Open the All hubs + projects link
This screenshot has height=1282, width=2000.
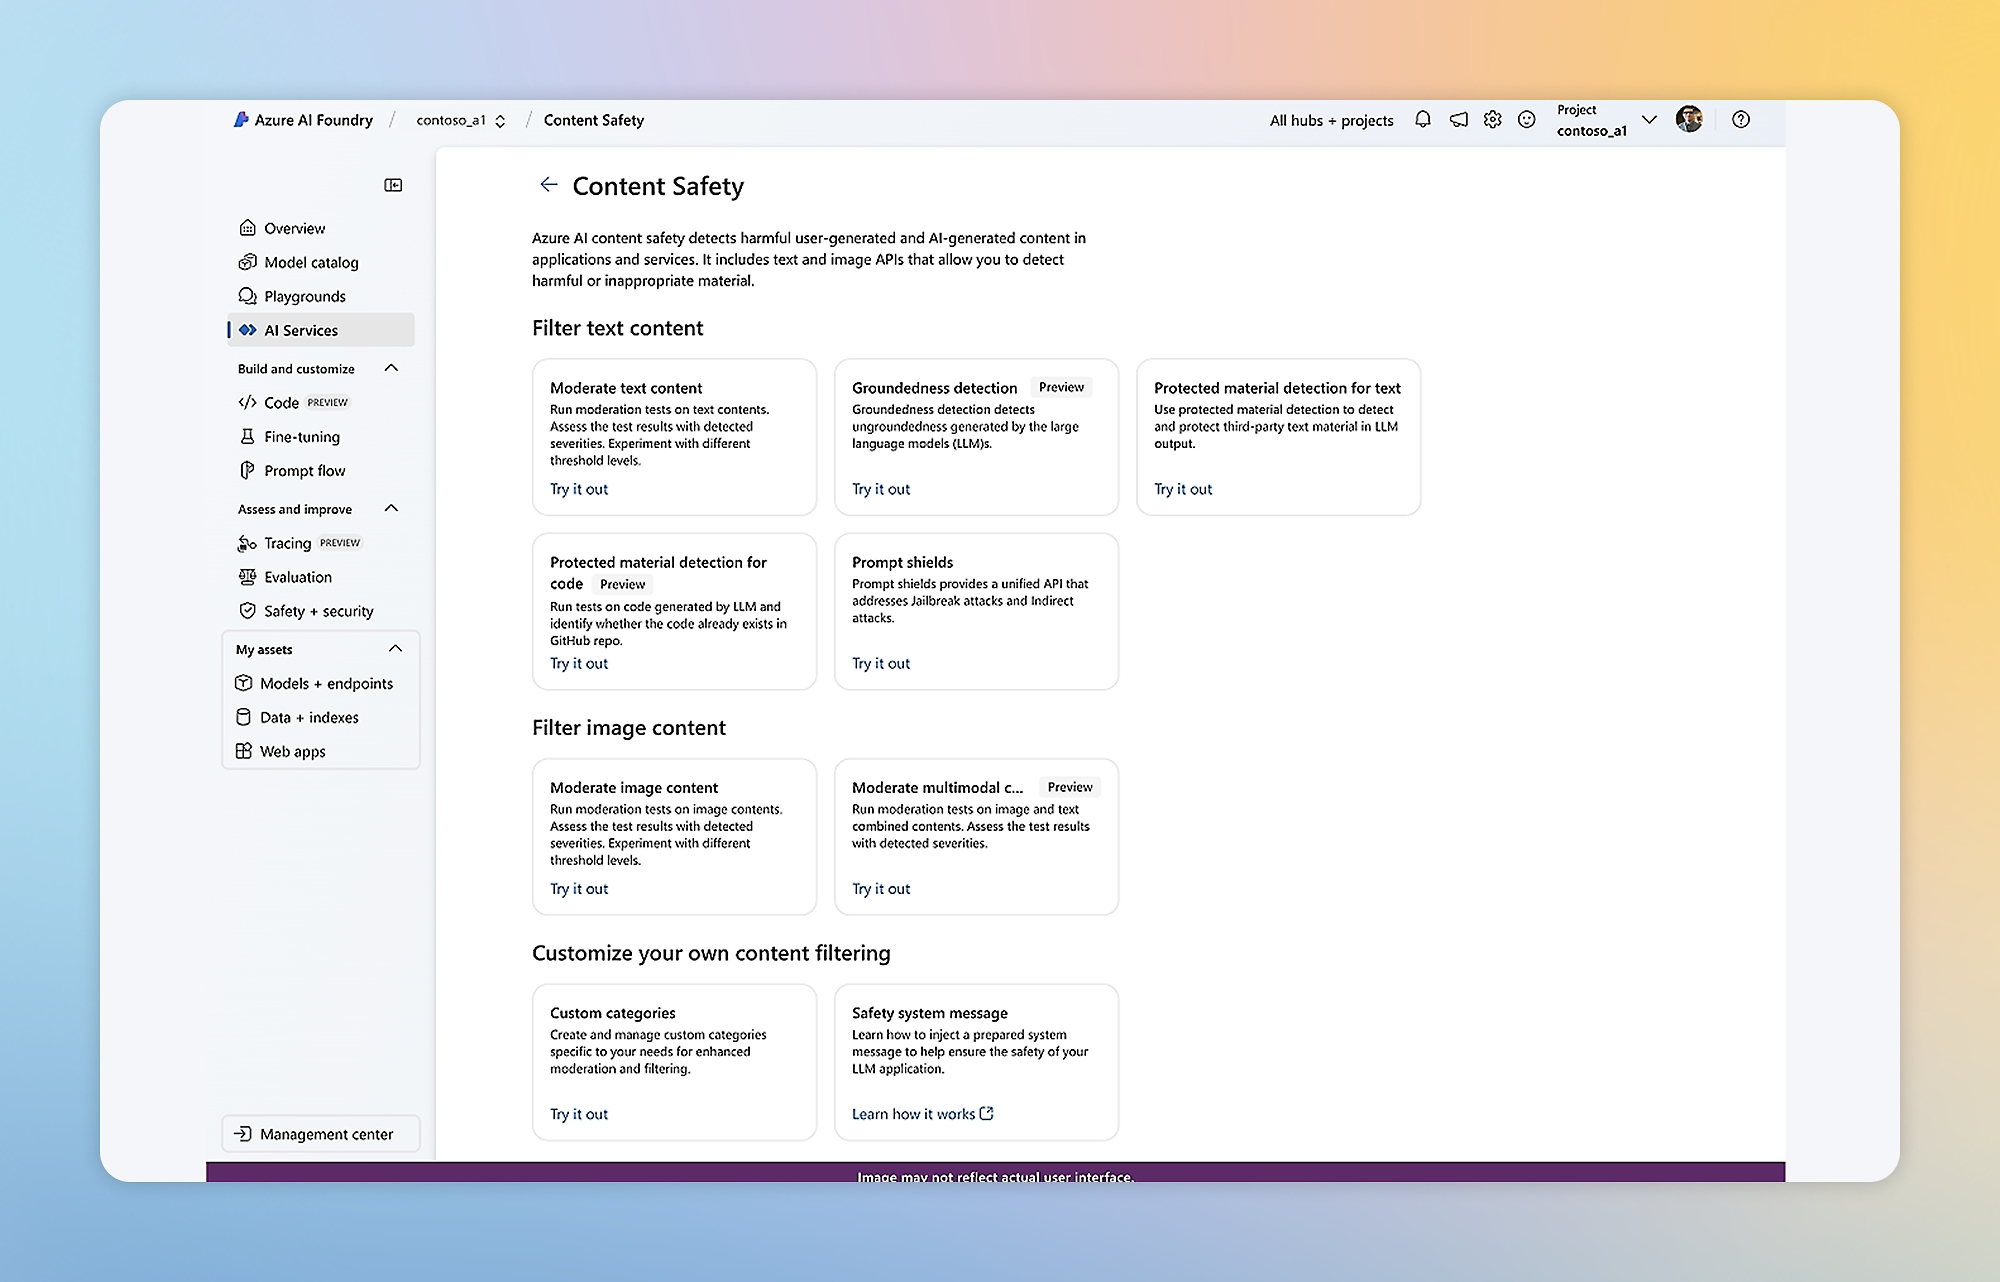[1331, 120]
